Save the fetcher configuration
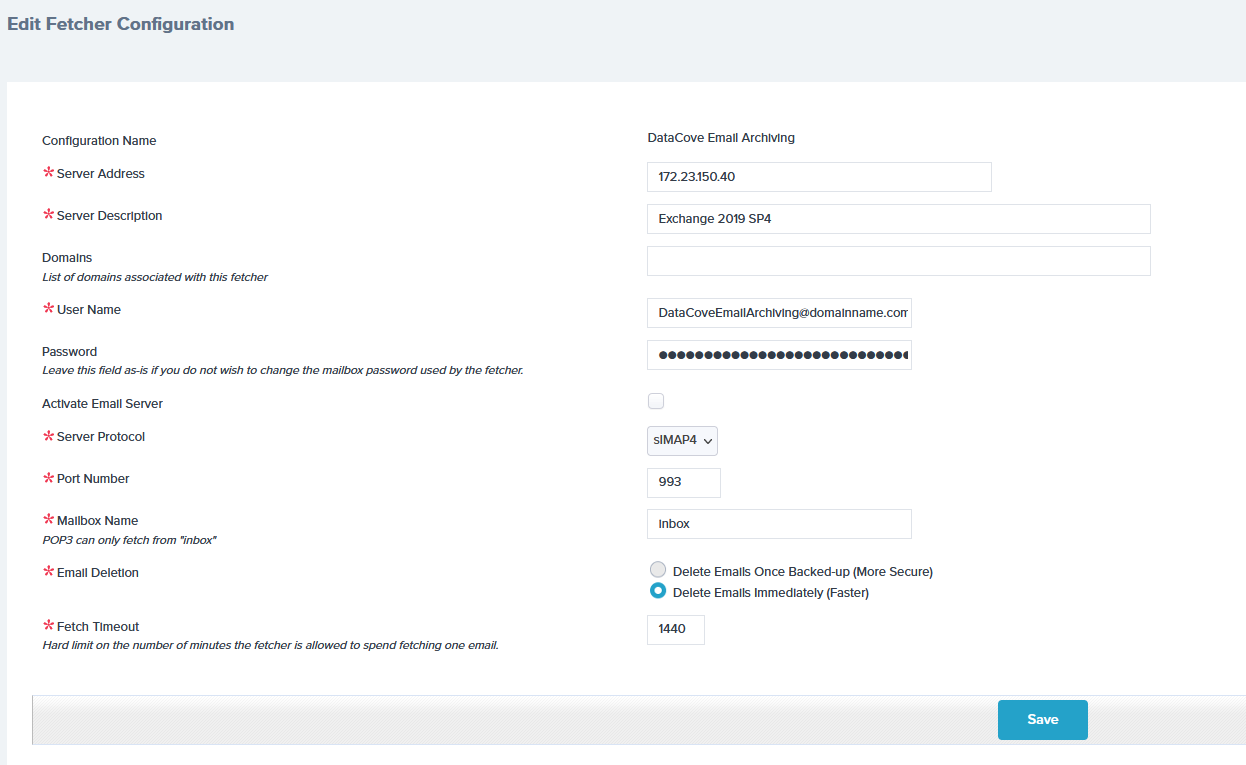The image size is (1246, 765). pos(1043,720)
